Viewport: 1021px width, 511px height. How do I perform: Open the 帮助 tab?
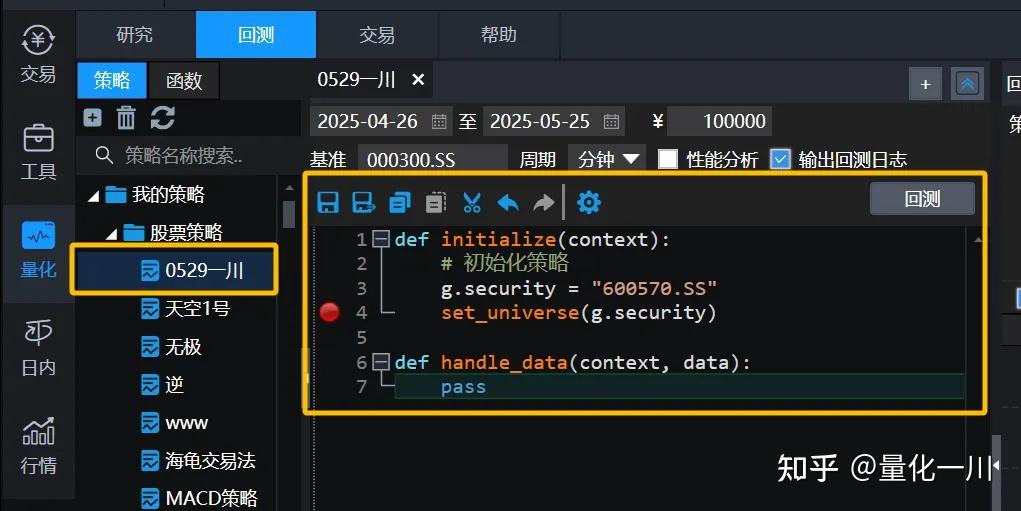[499, 35]
